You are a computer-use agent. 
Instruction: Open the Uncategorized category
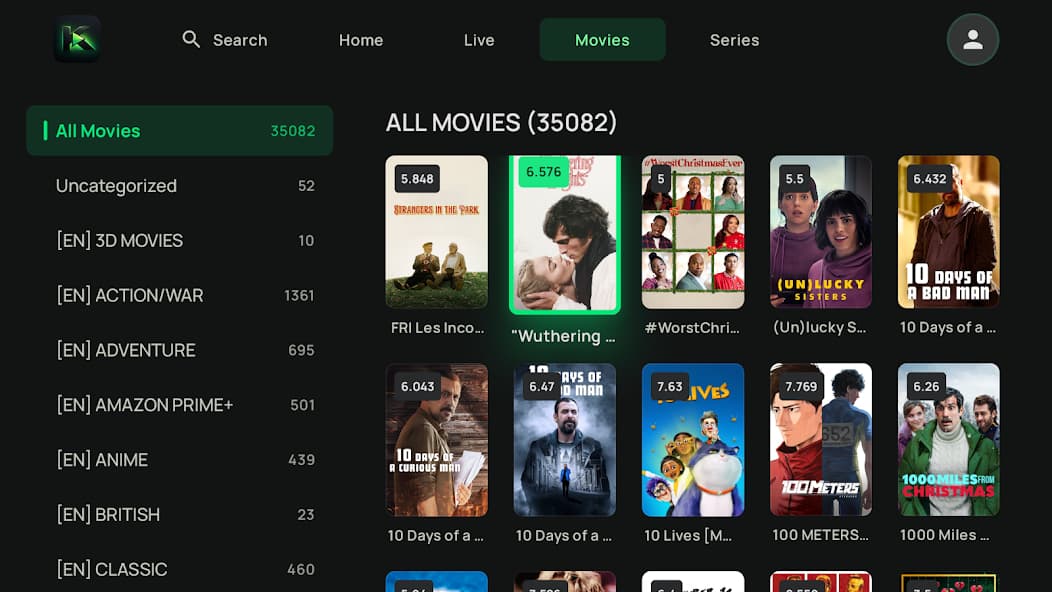[x=180, y=186]
